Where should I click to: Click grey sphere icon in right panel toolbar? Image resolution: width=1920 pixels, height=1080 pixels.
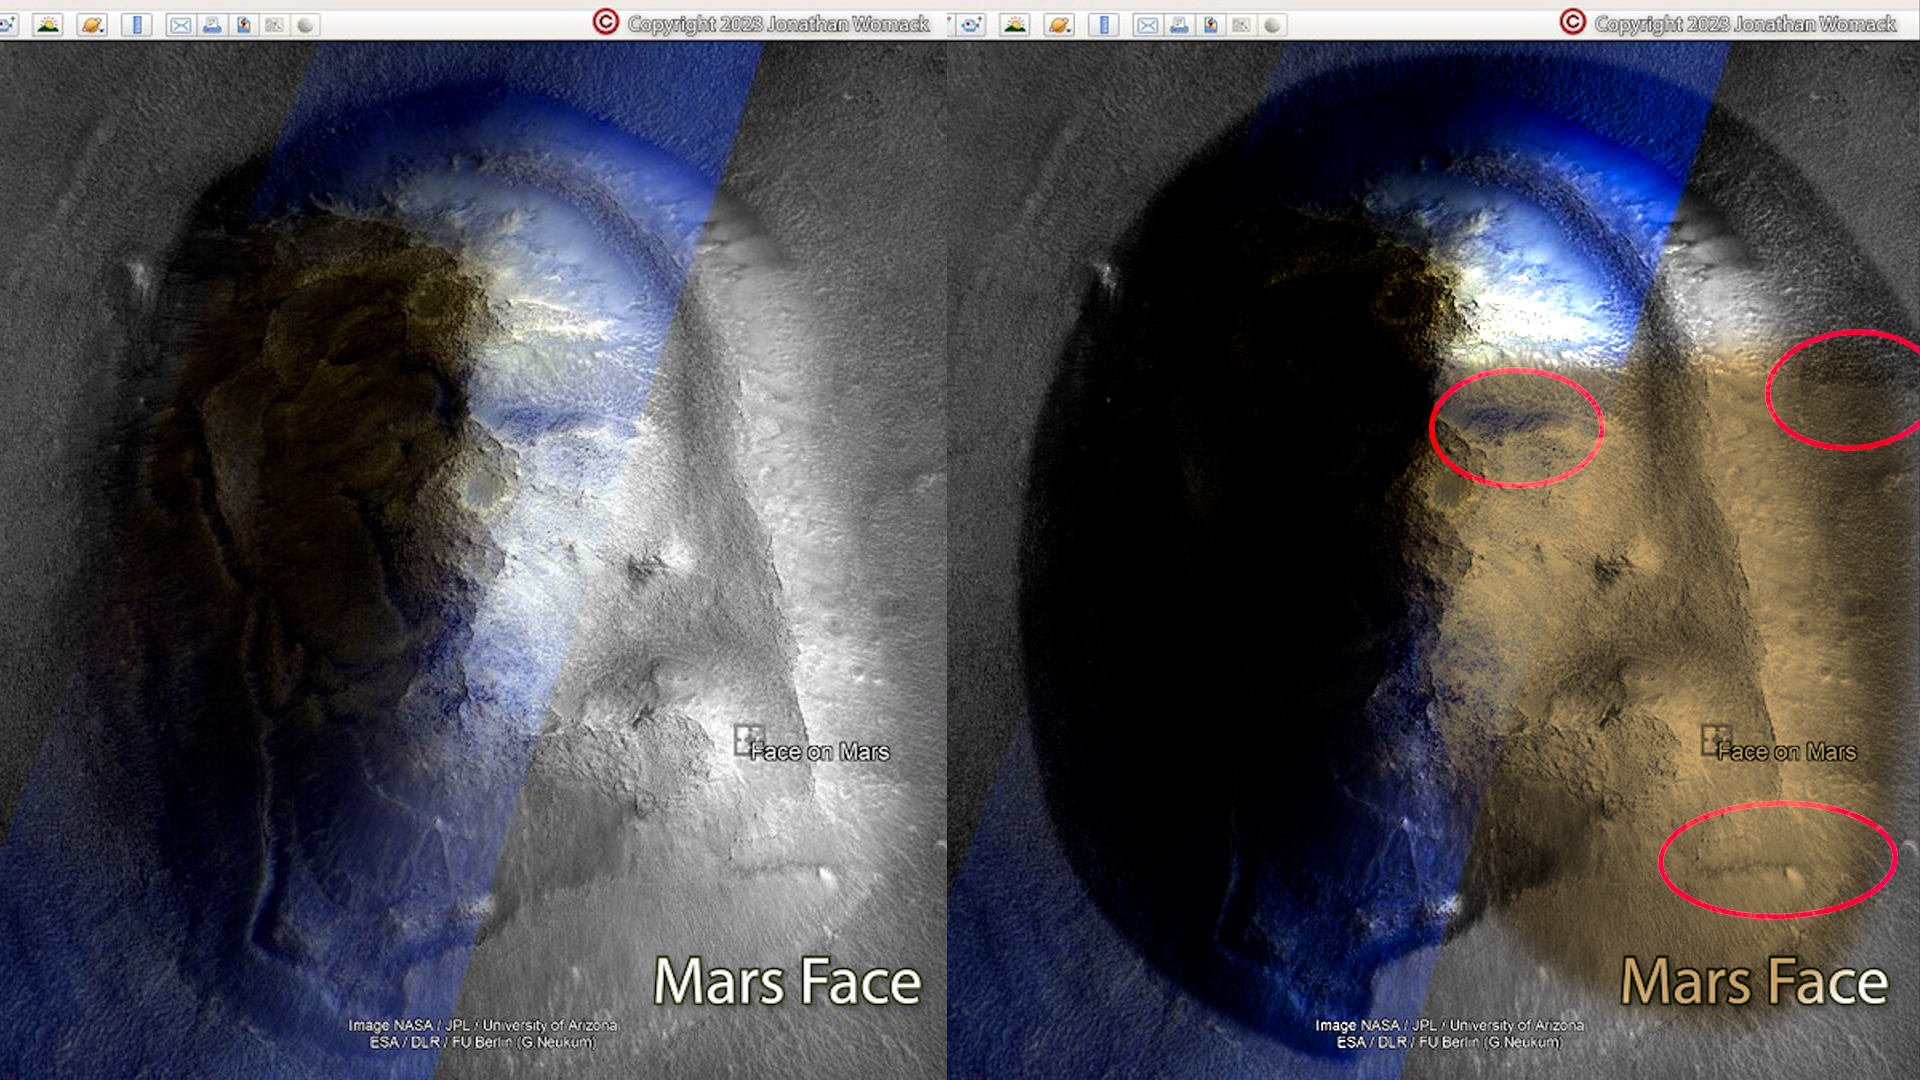pyautogui.click(x=1272, y=25)
